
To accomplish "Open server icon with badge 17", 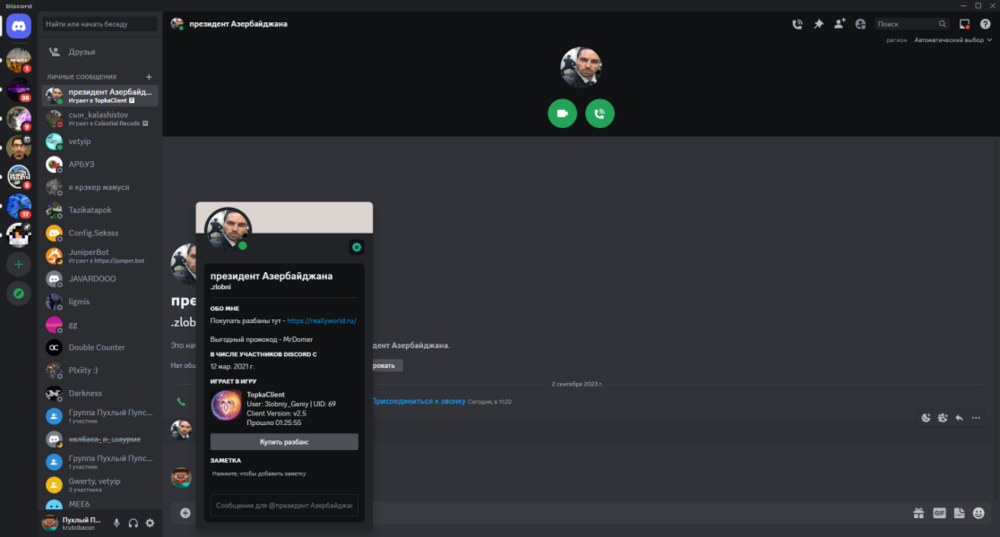I will point(18,206).
